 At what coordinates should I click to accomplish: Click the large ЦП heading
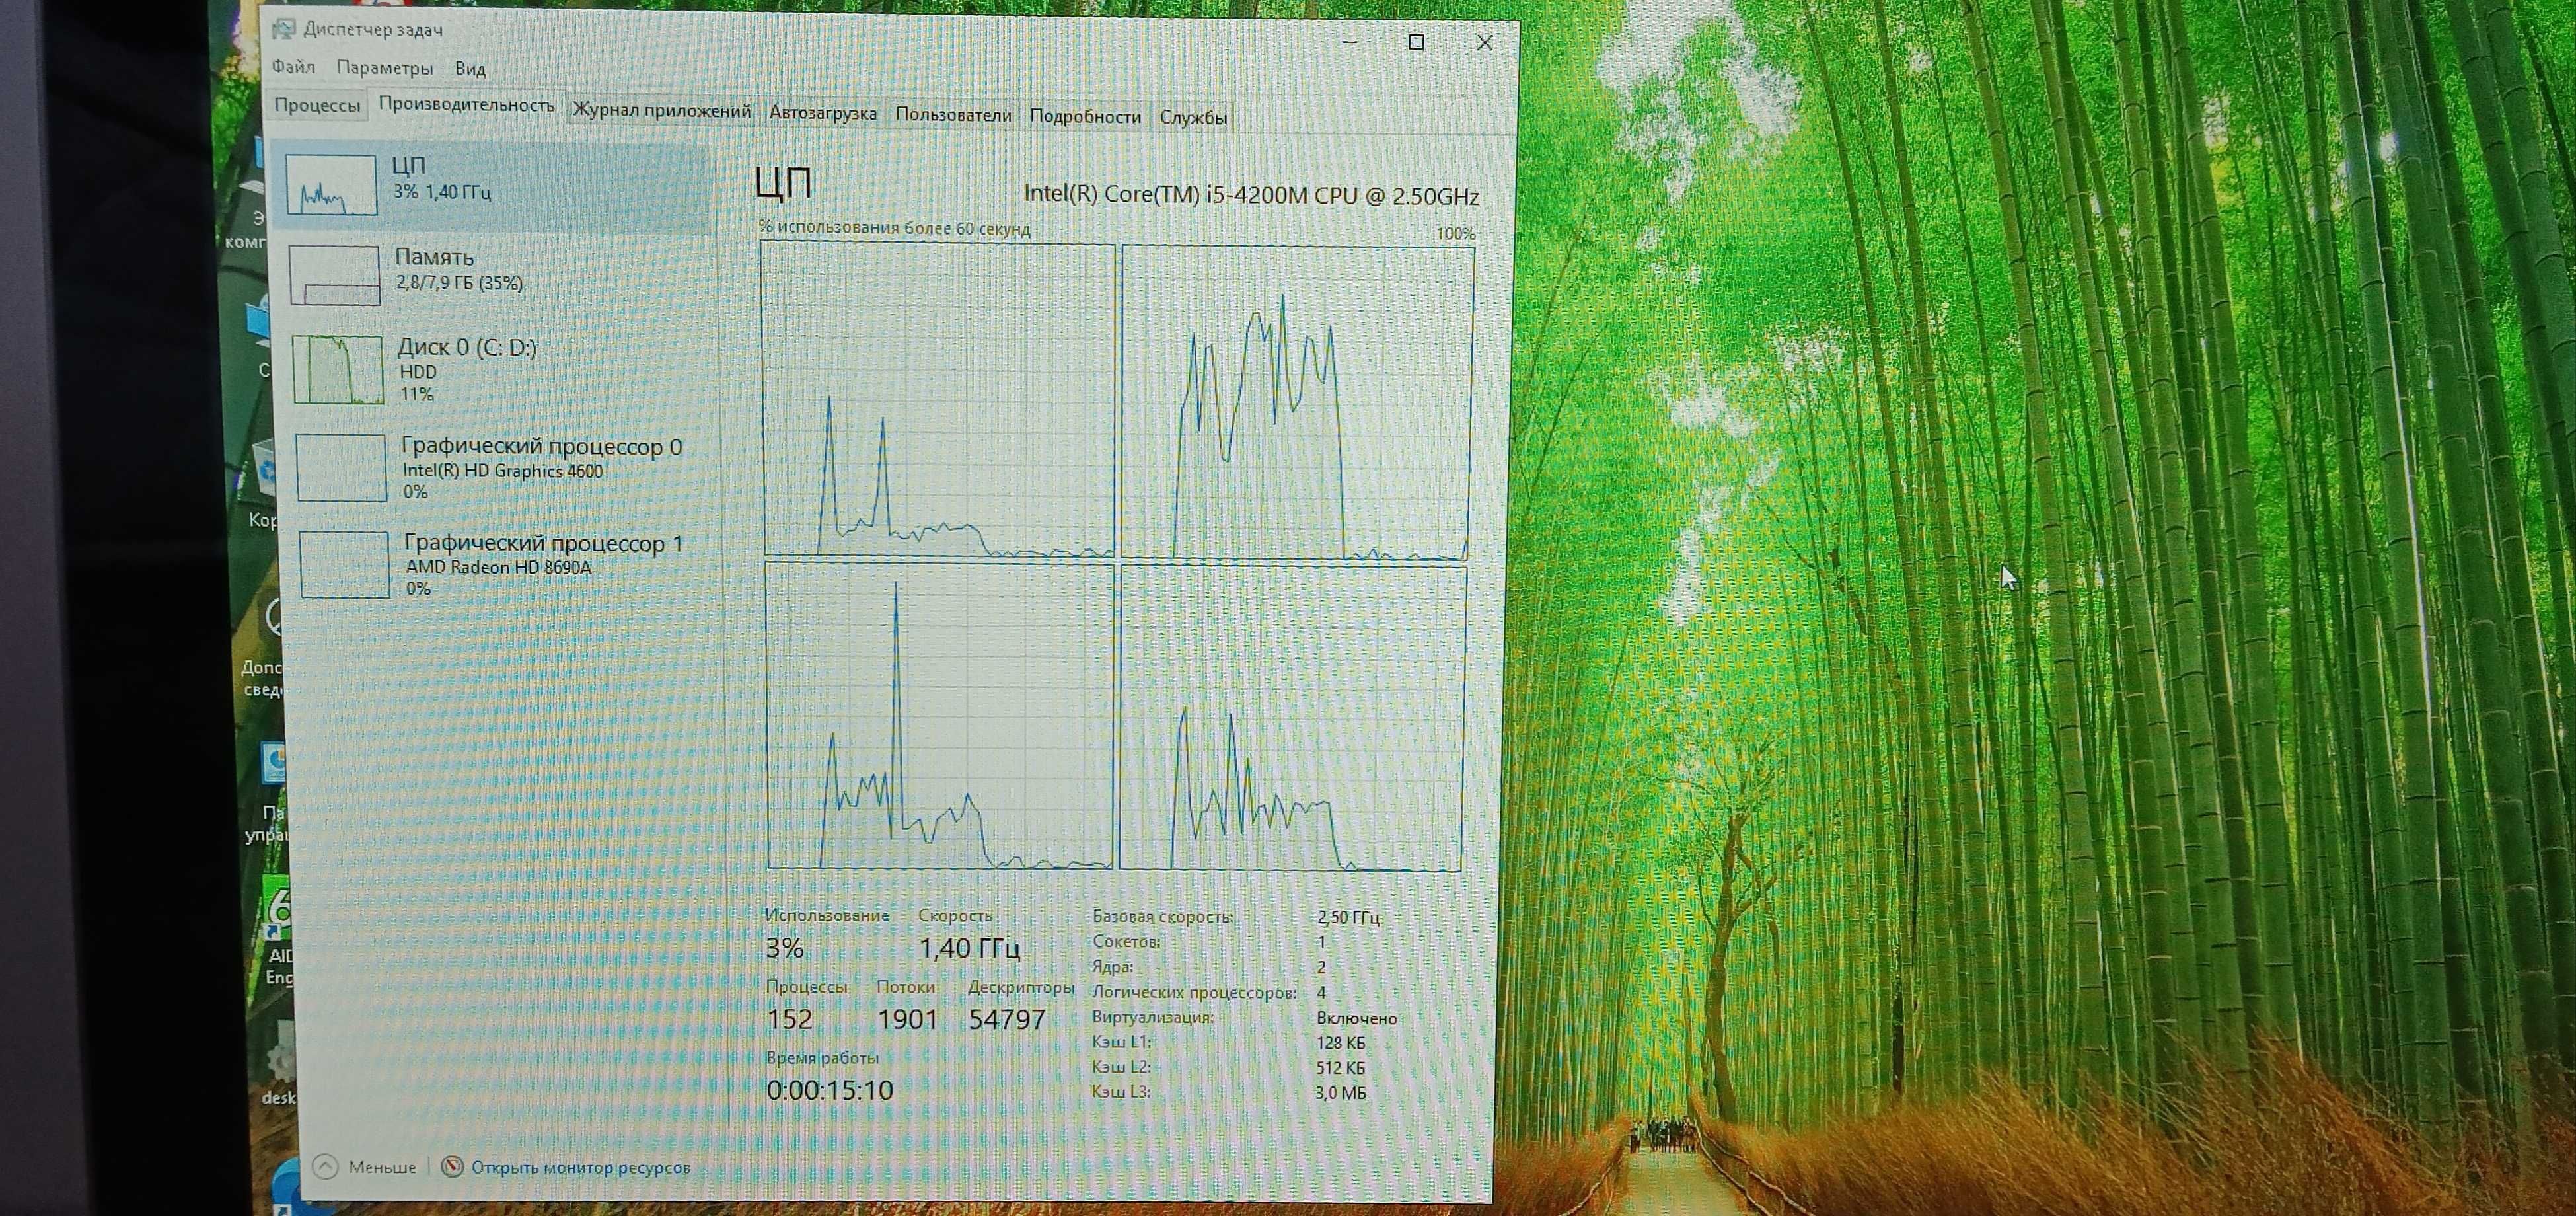(783, 183)
